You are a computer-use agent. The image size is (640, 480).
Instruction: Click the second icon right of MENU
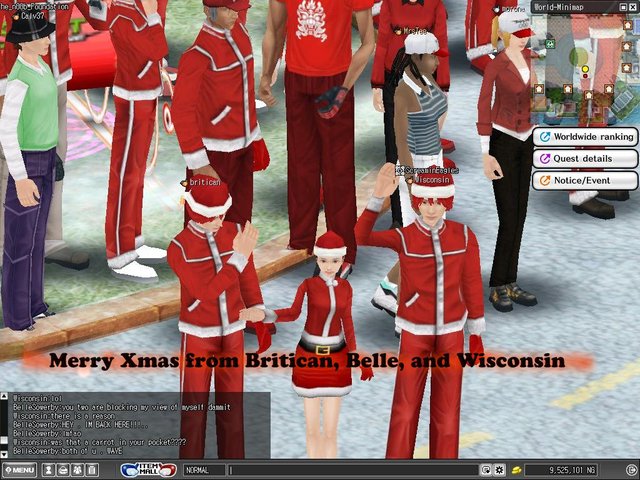click(63, 470)
